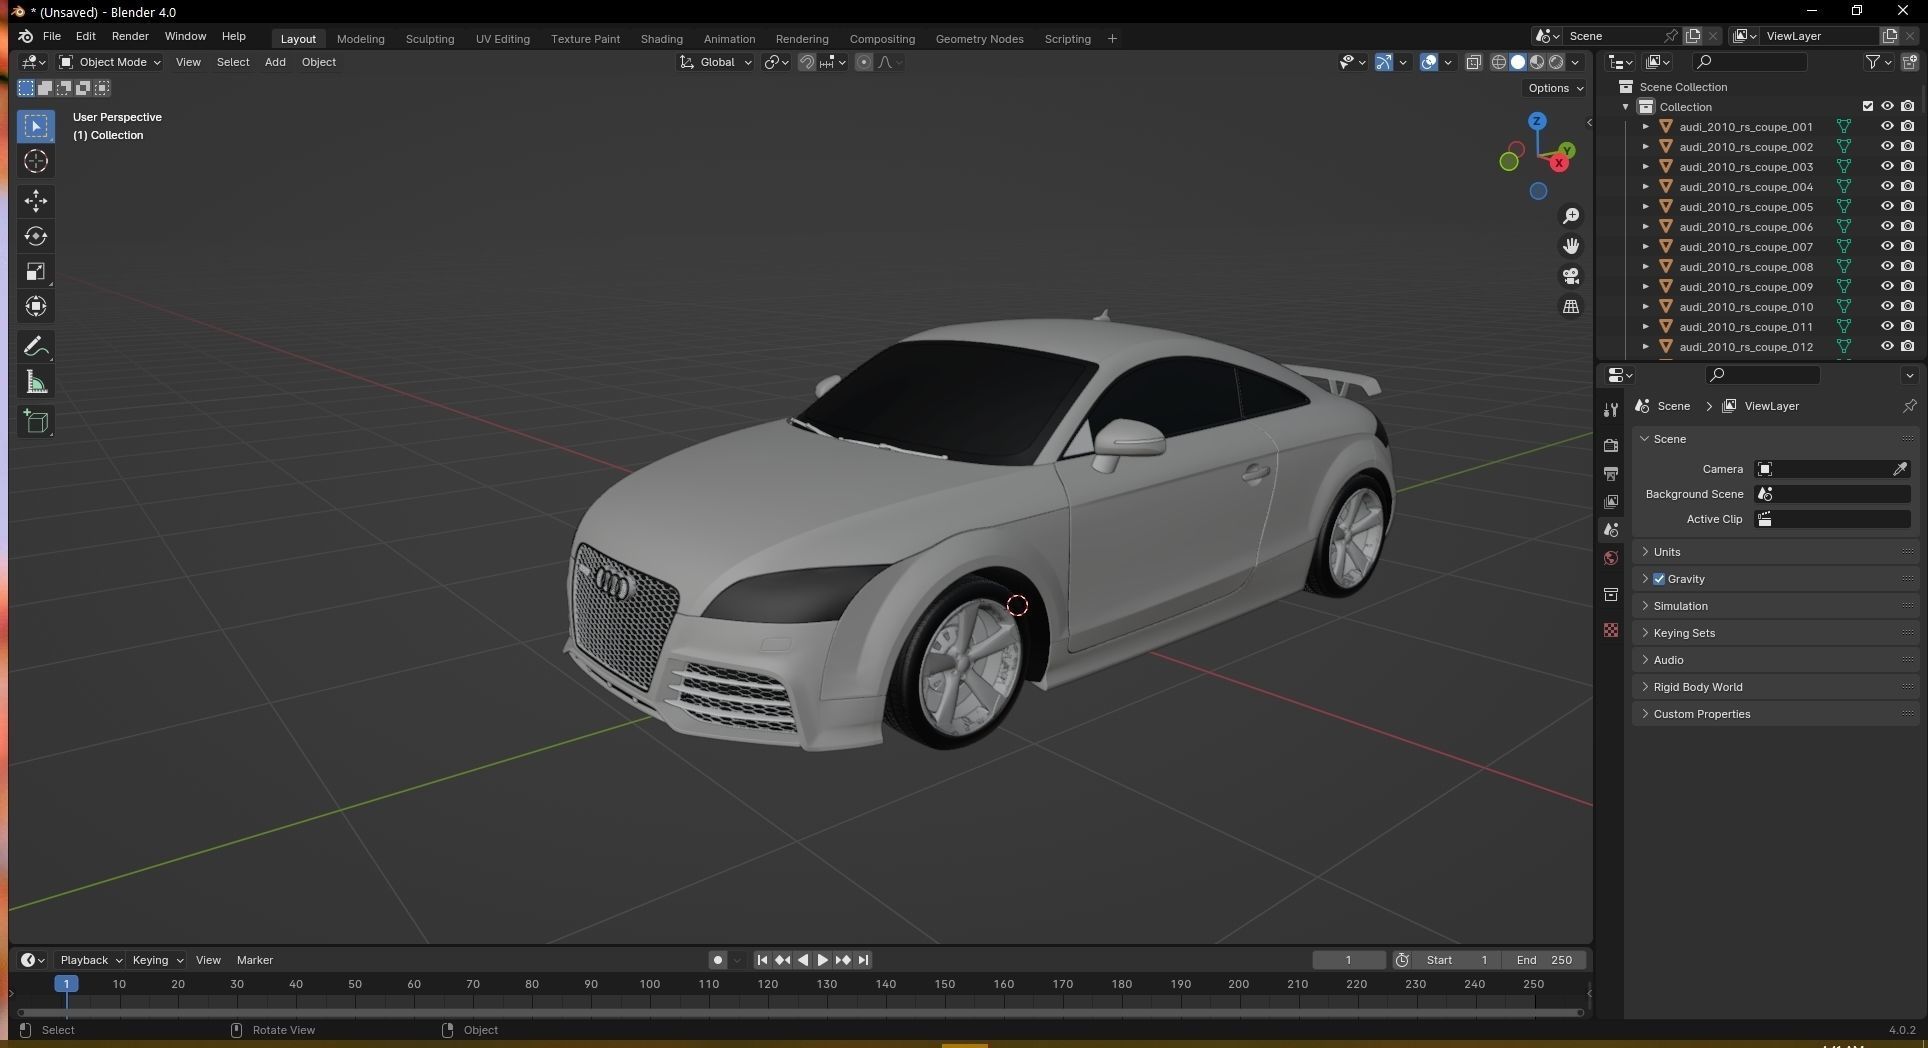The height and width of the screenshot is (1048, 1928).
Task: Toggle proportional editing in header
Action: point(864,62)
